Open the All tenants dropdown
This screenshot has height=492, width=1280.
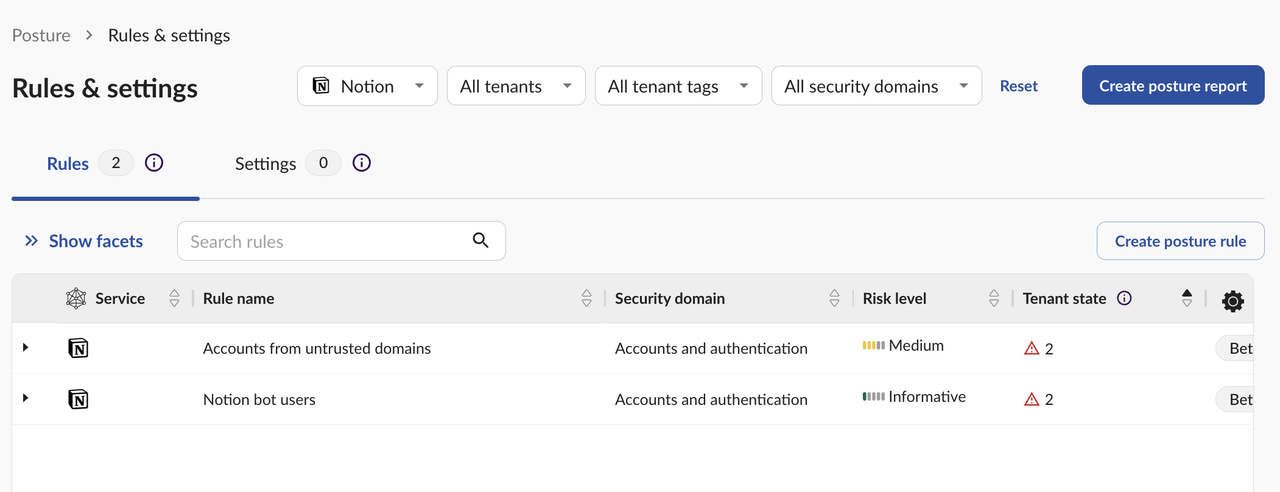(516, 86)
